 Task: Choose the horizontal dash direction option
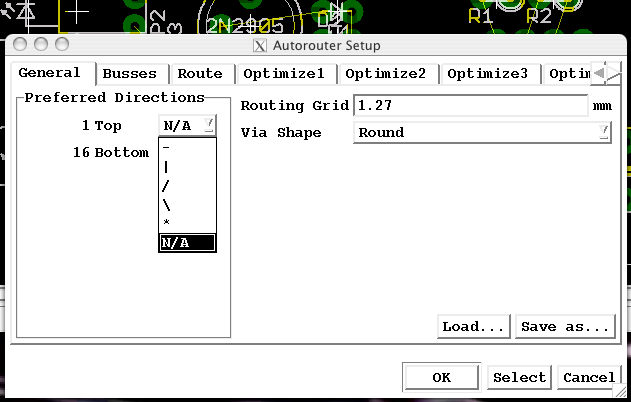click(188, 147)
